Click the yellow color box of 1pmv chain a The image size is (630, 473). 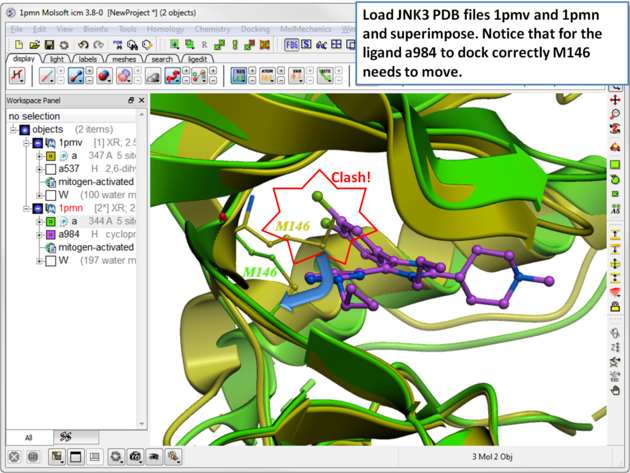(50, 156)
